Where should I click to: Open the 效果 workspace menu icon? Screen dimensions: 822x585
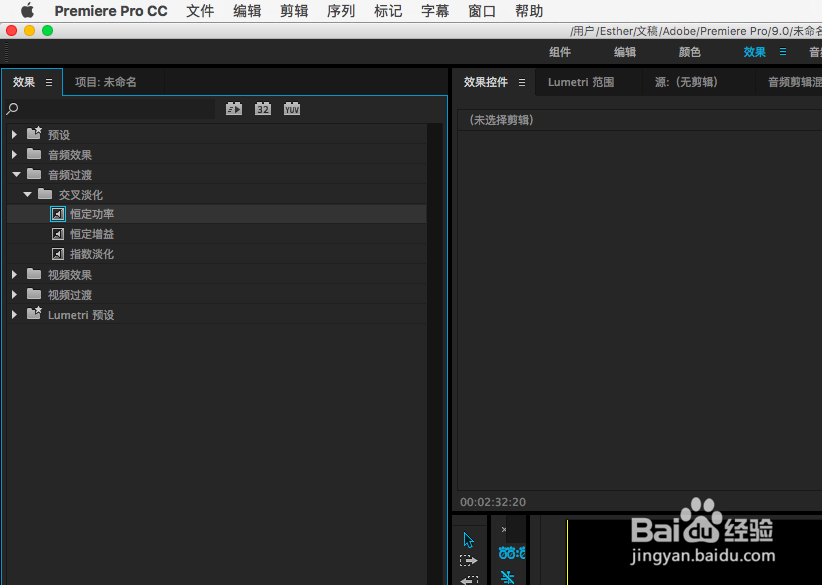click(x=783, y=52)
